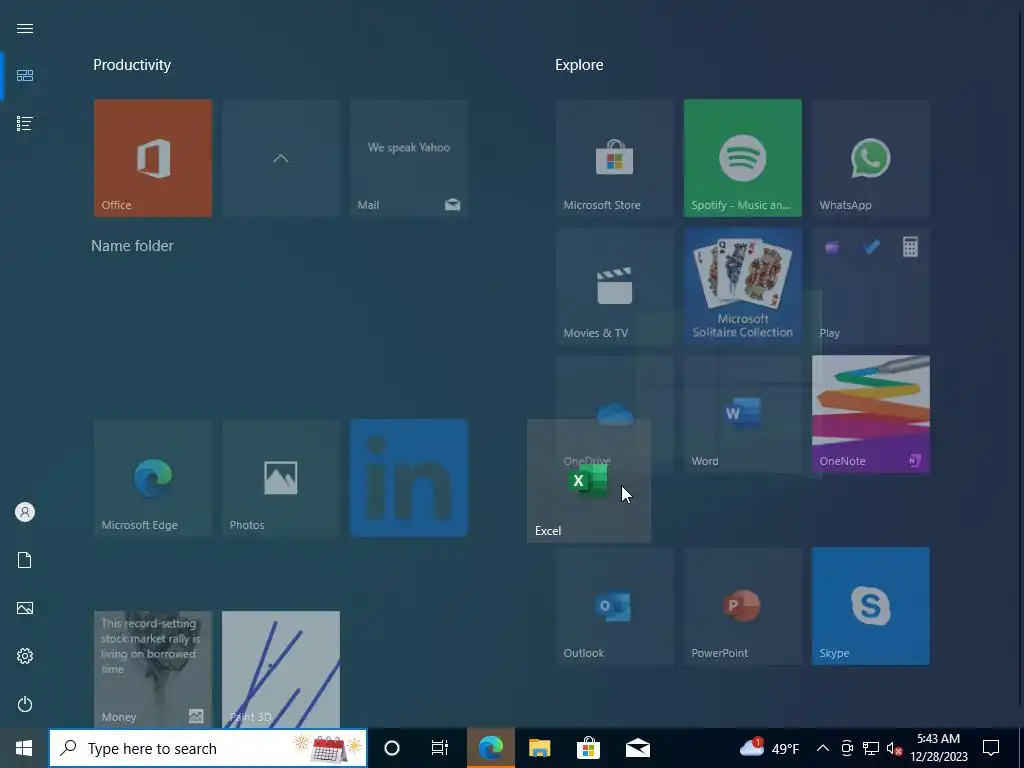Open Microsoft Store from the taskbar
Screen dimensions: 1024x768
pyautogui.click(x=588, y=748)
